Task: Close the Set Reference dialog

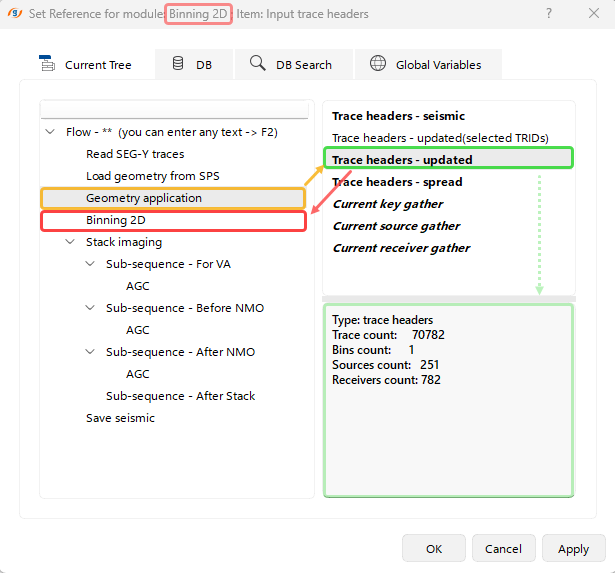Action: [594, 13]
